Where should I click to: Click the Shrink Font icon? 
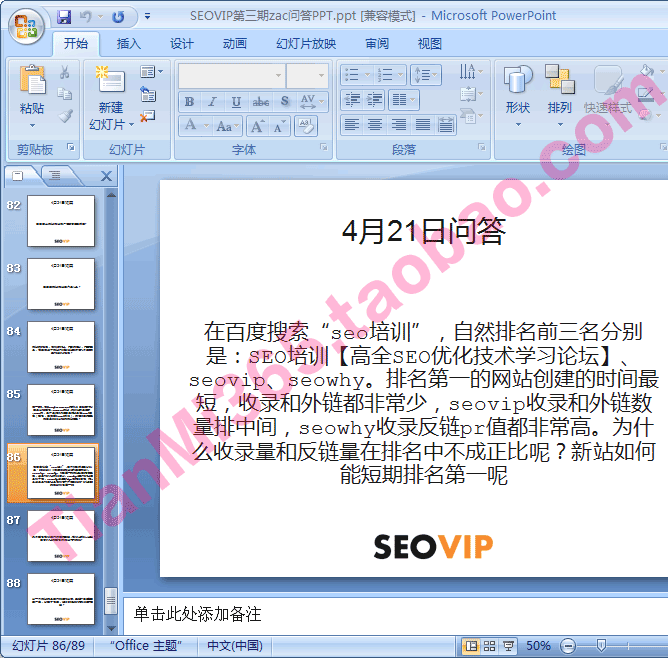pyautogui.click(x=279, y=126)
